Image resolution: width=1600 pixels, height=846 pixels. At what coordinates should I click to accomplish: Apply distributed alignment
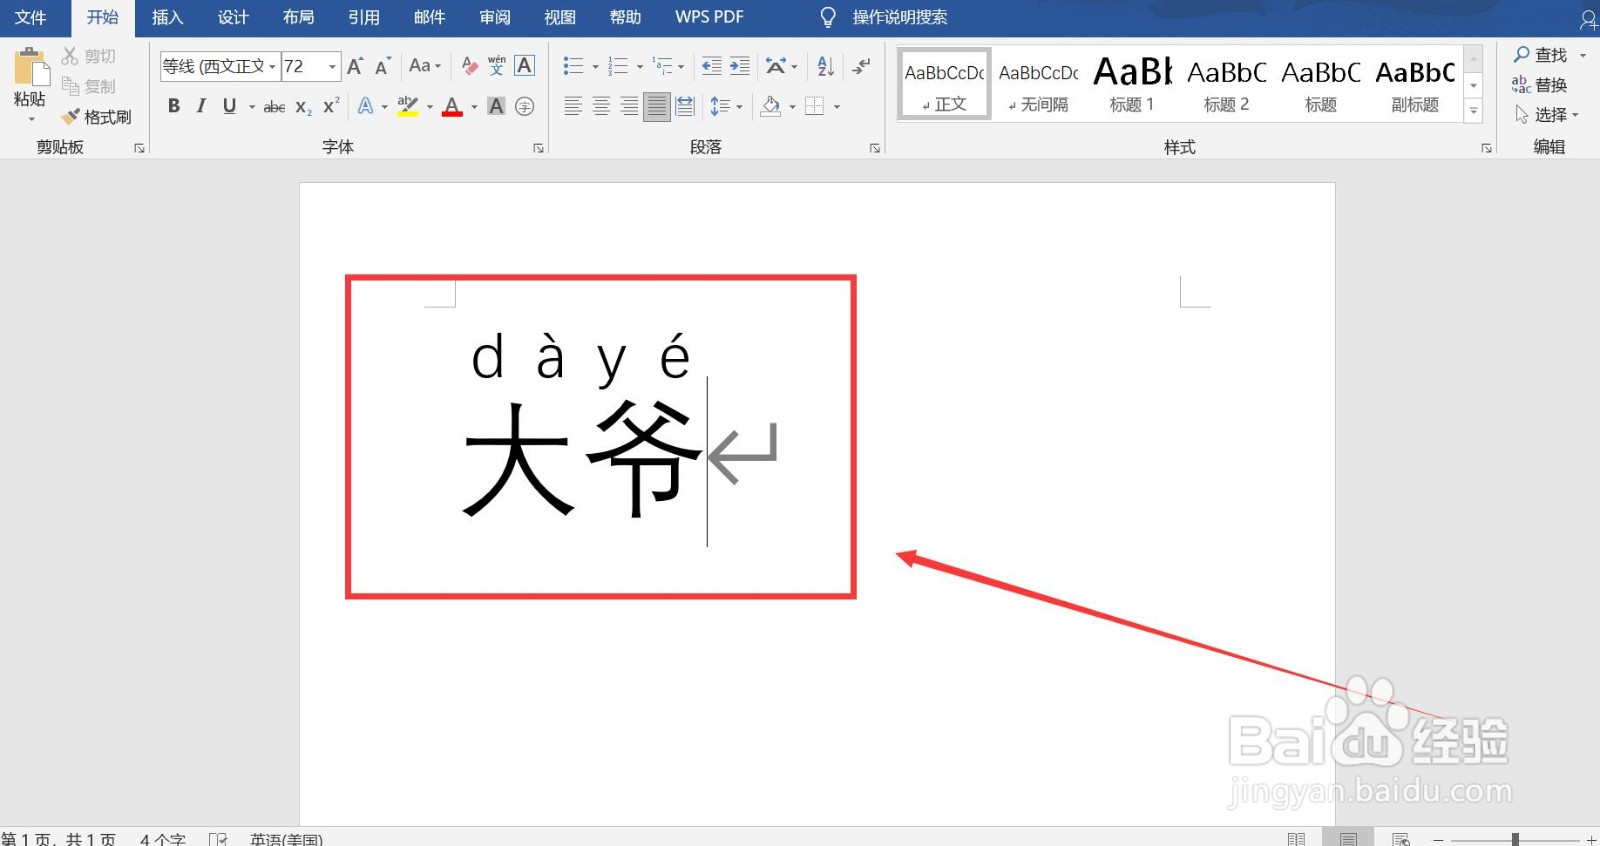685,106
